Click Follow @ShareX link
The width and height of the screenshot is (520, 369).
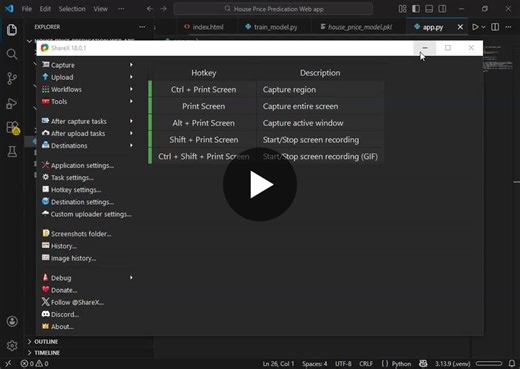tap(77, 302)
